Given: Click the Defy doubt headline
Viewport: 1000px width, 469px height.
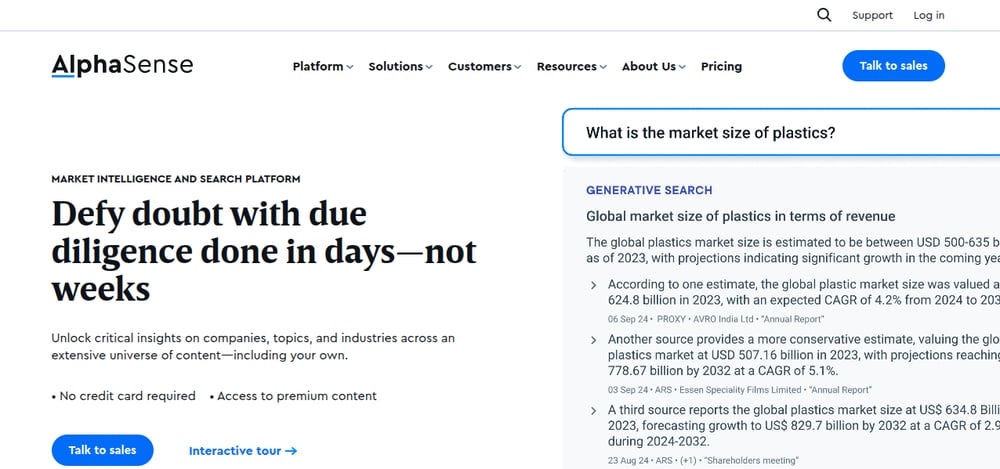Looking at the screenshot, I should tap(264, 251).
